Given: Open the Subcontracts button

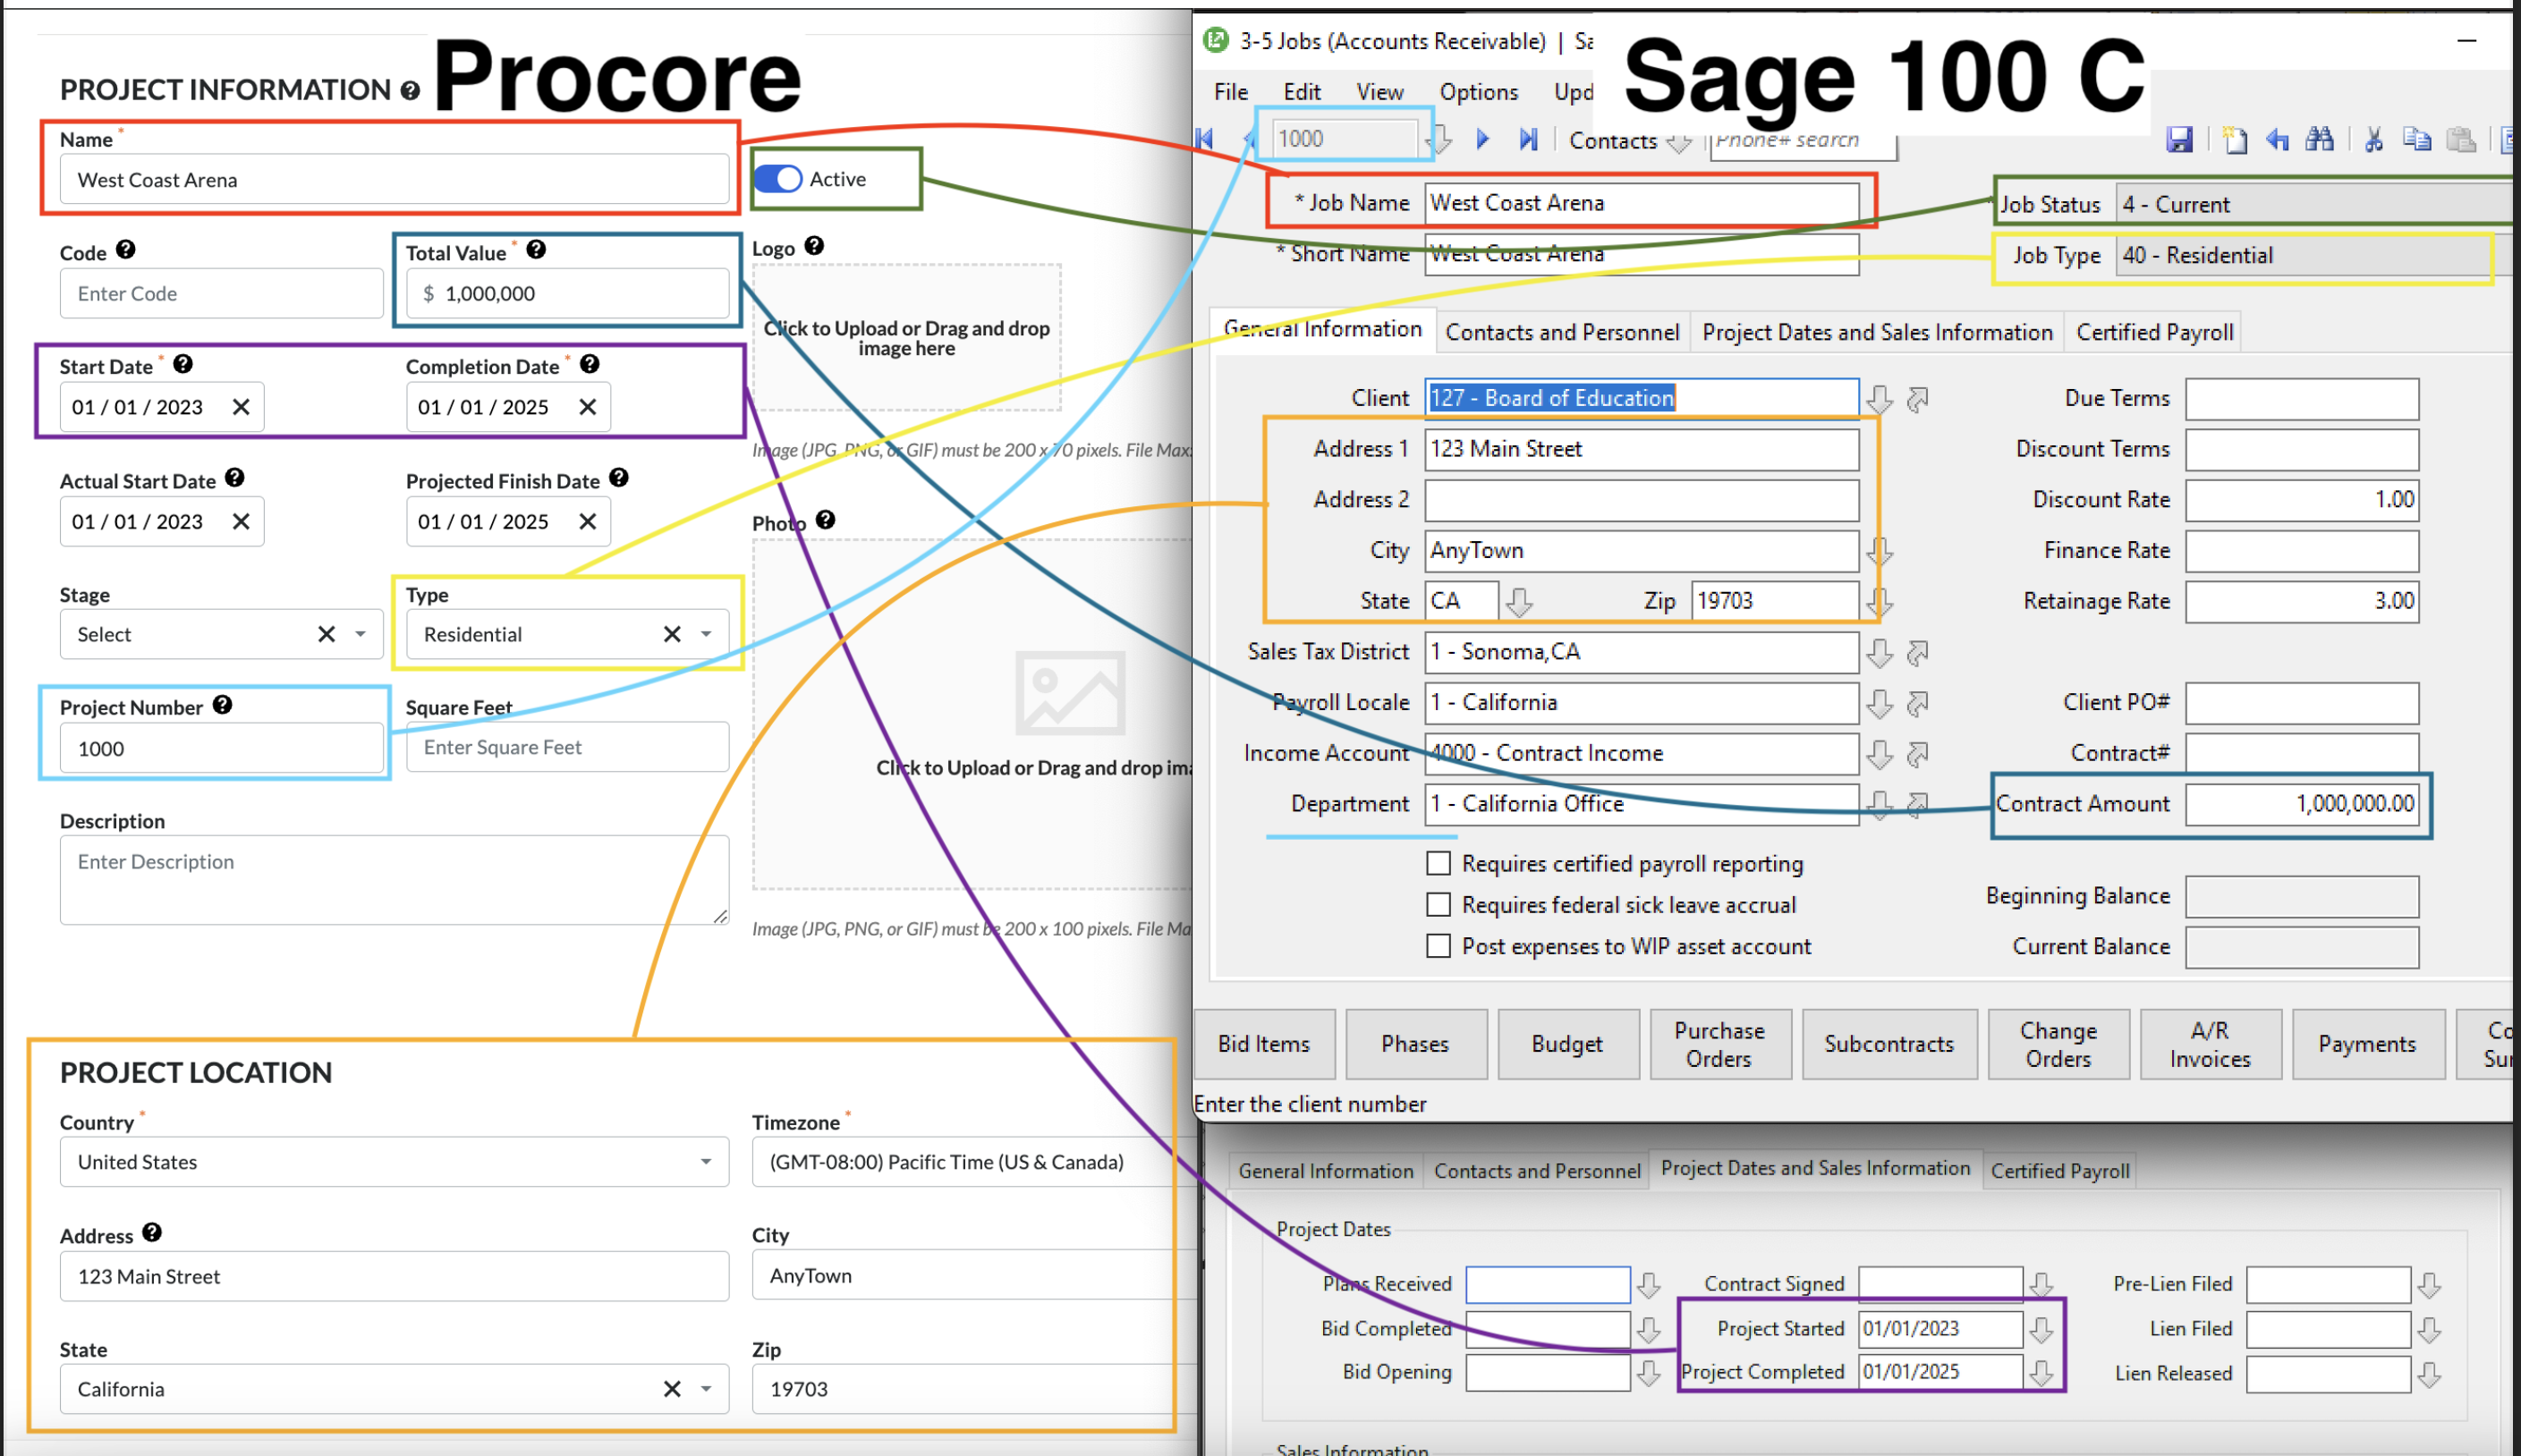Looking at the screenshot, I should pyautogui.click(x=1889, y=1044).
